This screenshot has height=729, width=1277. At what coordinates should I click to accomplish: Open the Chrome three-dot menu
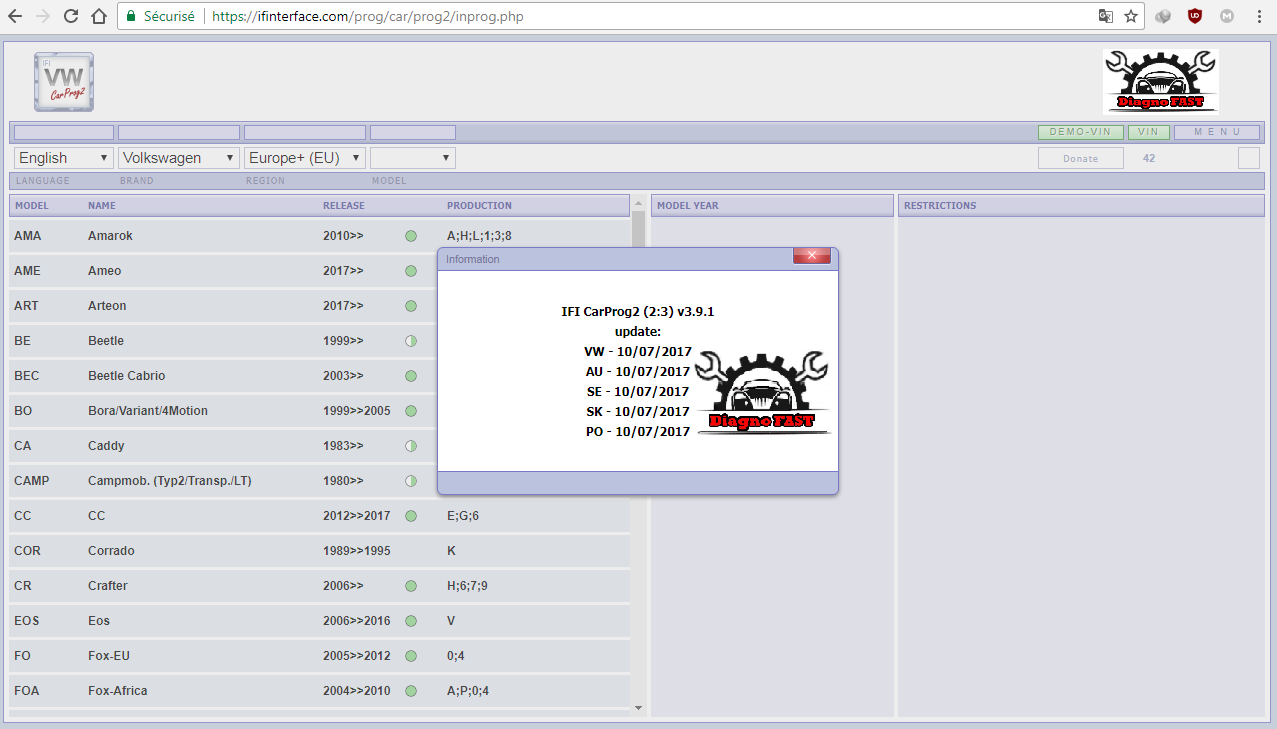[x=1259, y=16]
